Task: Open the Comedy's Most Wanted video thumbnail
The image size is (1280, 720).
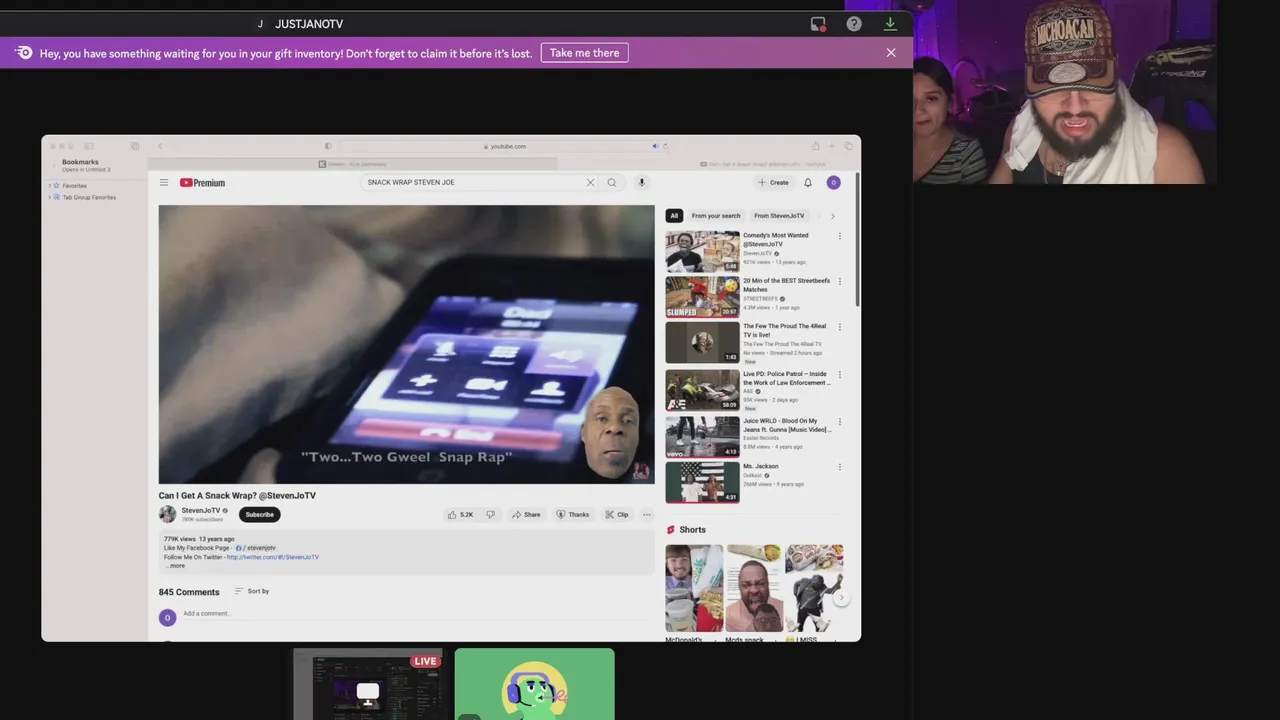Action: point(703,252)
